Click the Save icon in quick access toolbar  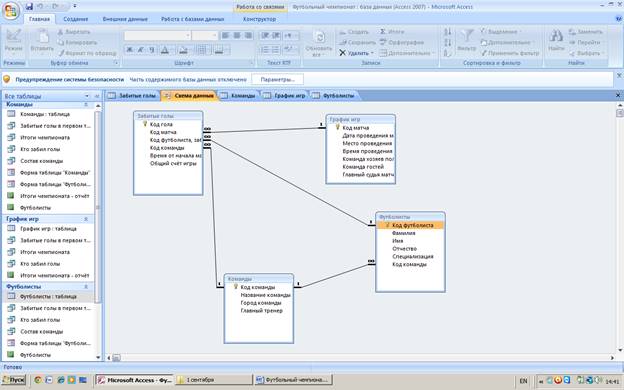29,6
